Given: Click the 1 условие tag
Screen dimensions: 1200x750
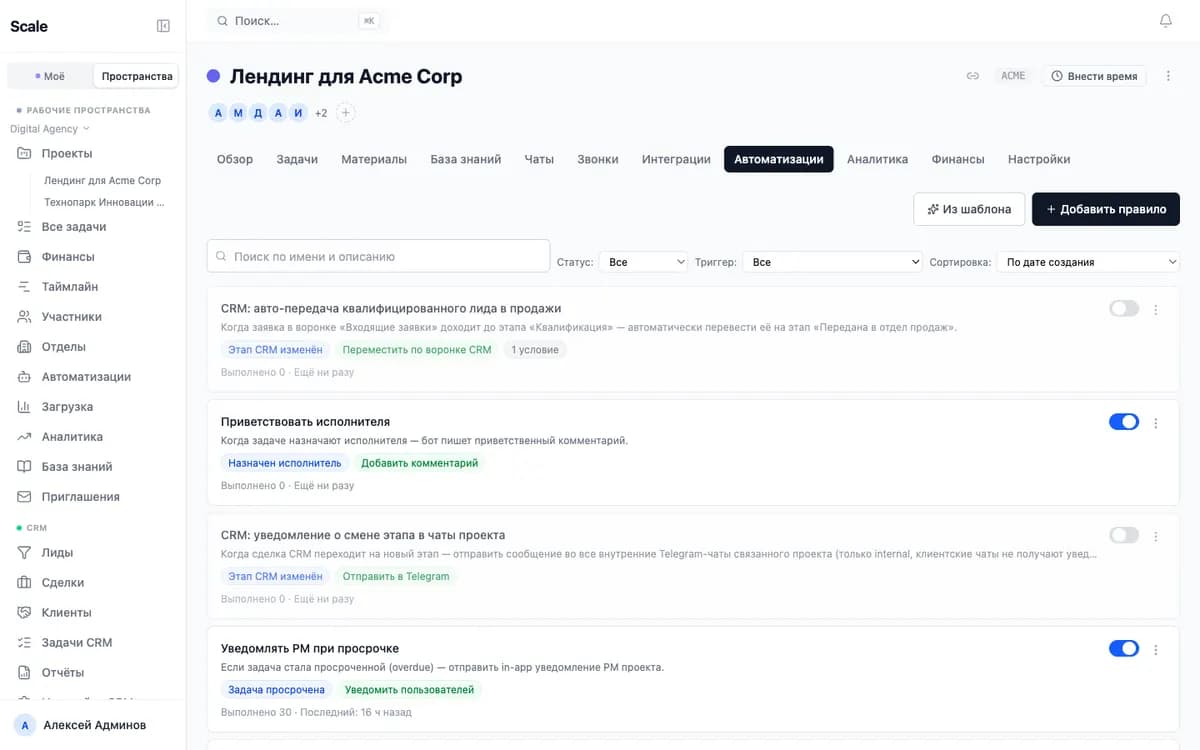Looking at the screenshot, I should [x=535, y=350].
